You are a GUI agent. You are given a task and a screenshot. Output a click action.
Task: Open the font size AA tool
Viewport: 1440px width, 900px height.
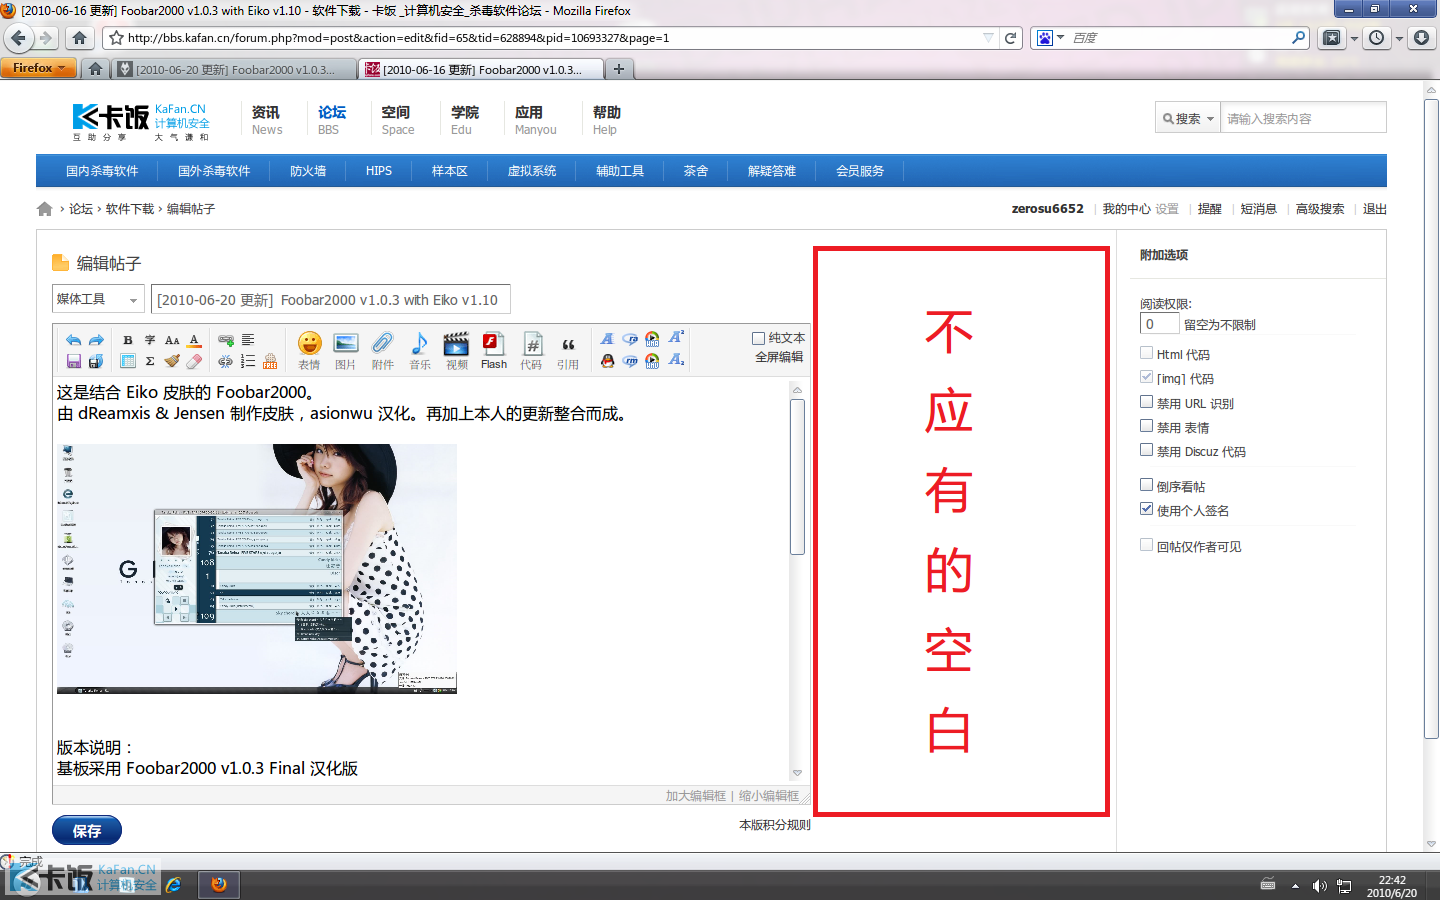[x=172, y=340]
